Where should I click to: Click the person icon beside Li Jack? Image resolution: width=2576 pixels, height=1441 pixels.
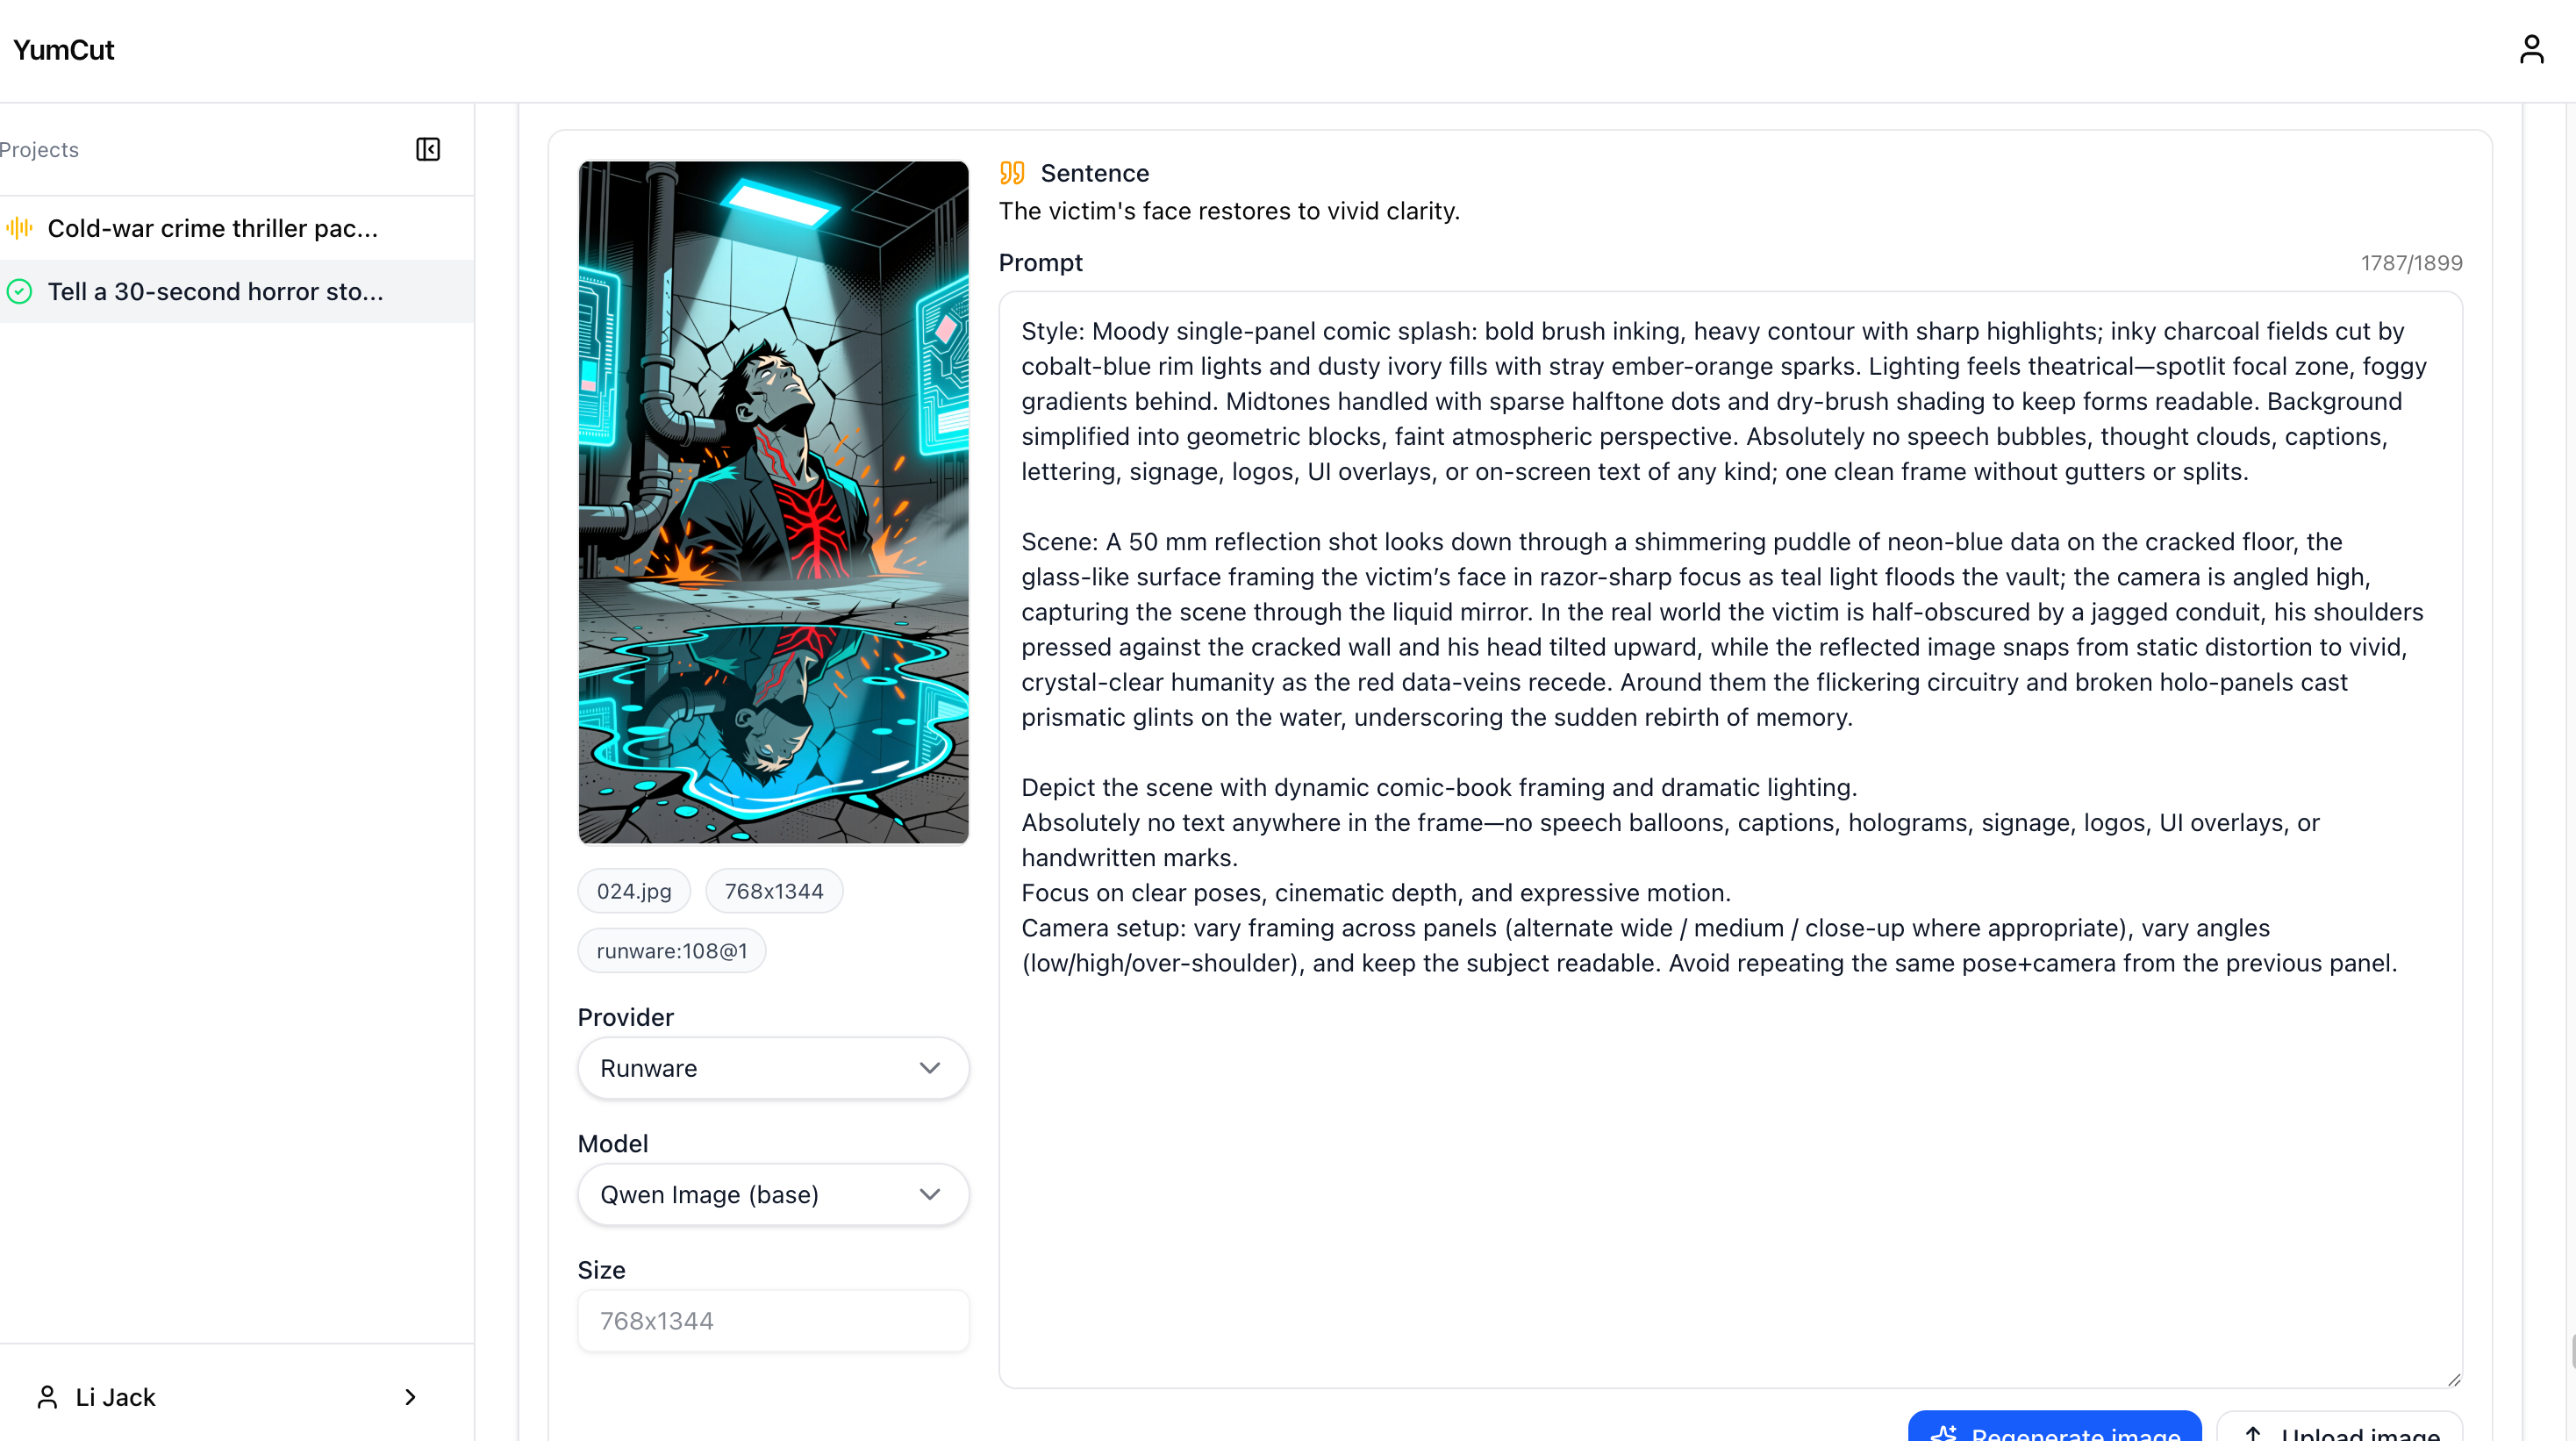47,1397
